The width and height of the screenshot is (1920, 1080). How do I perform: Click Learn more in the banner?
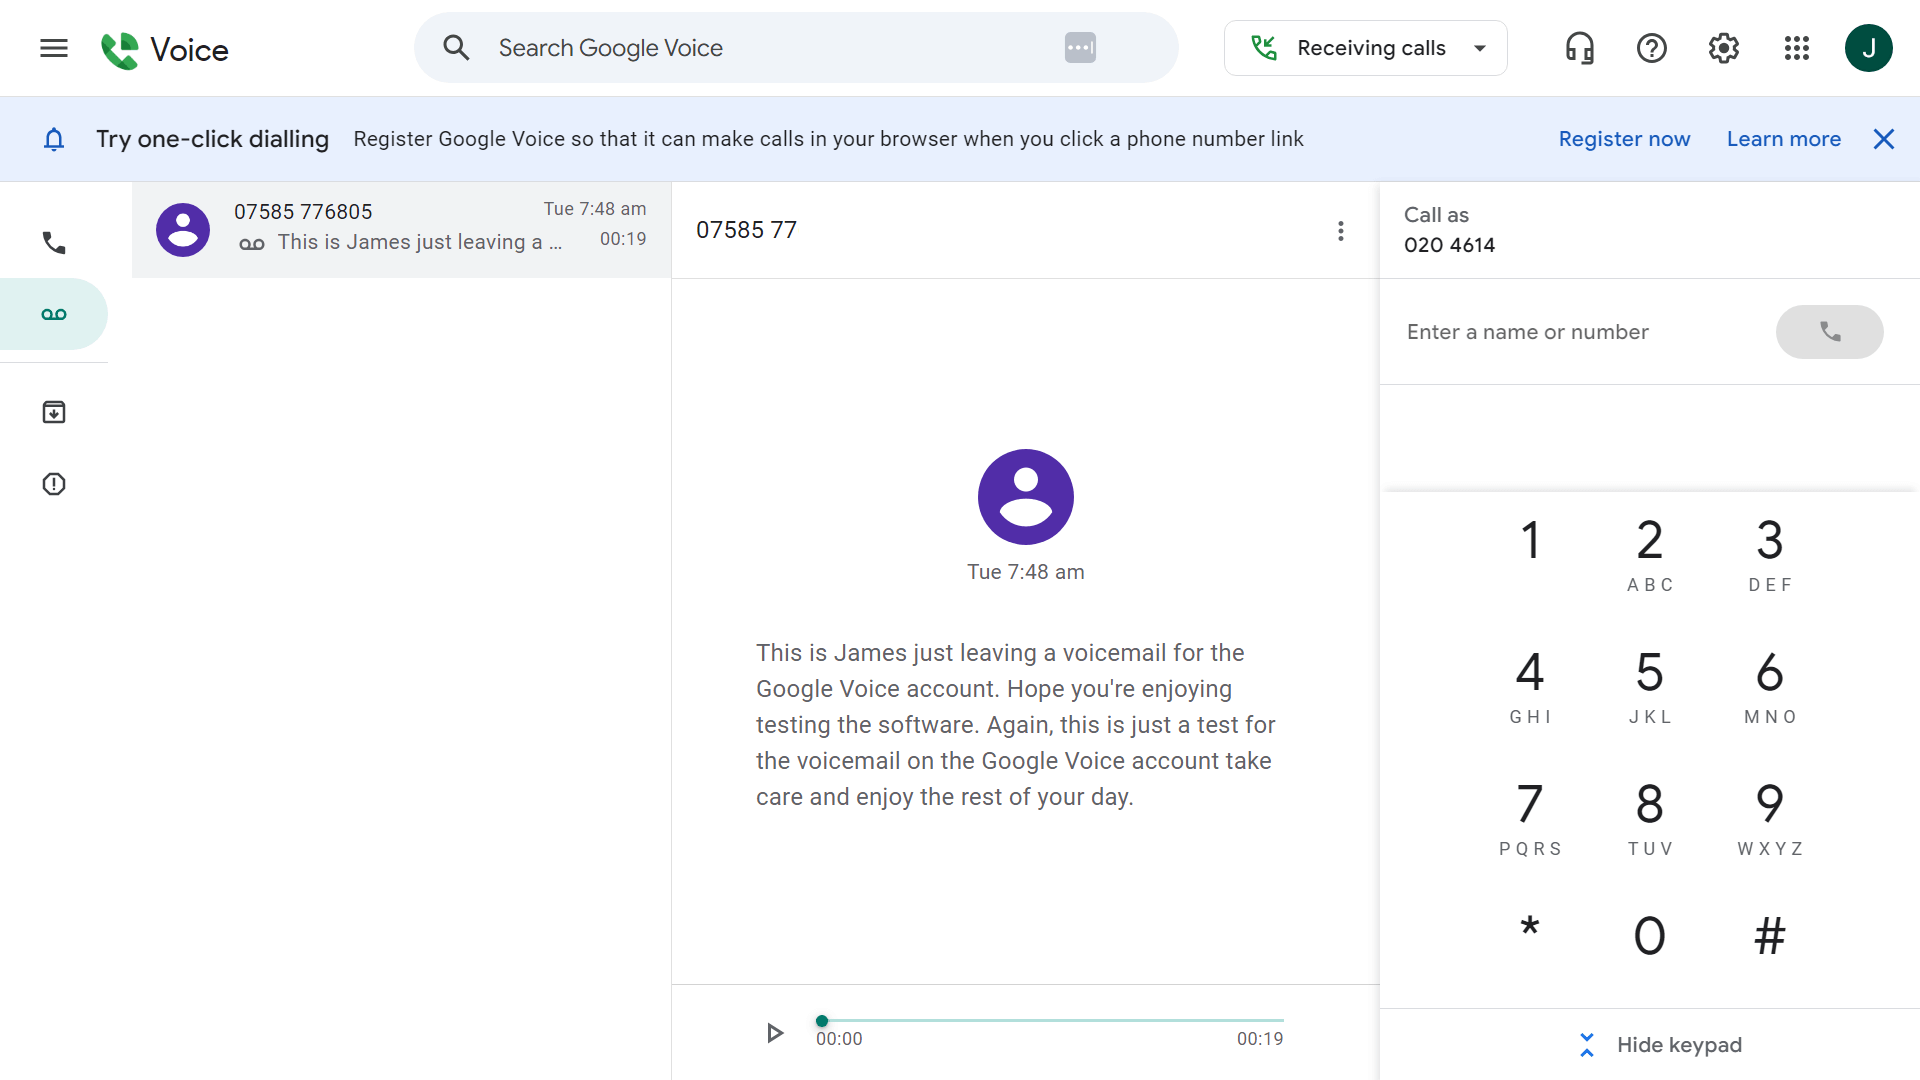(x=1784, y=139)
